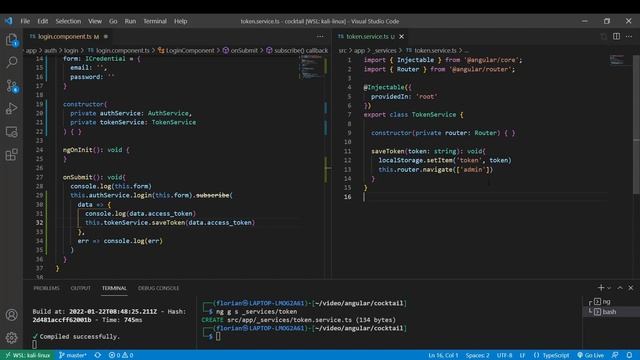Synchronize changes with status bar icon
The height and width of the screenshot is (360, 640).
click(x=98, y=355)
